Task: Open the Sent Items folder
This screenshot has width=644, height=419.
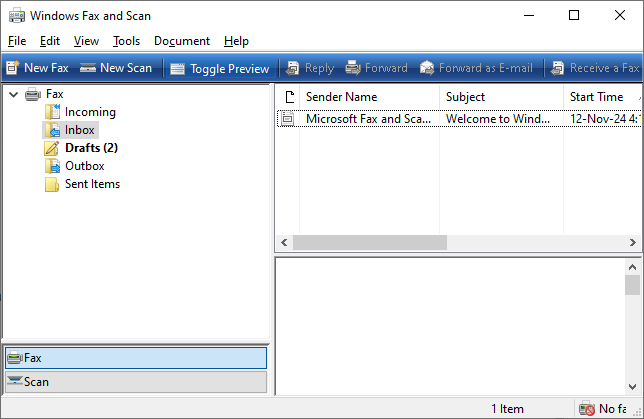Action: coord(92,184)
